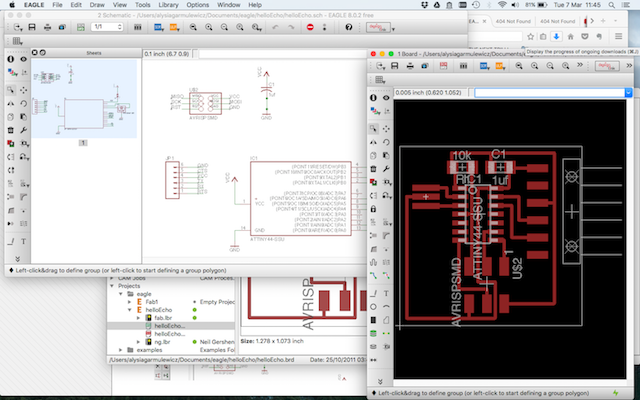Screen dimensions: 640x400
Task: Collapse the eagle folder in Control Panel
Action: pos(121,294)
